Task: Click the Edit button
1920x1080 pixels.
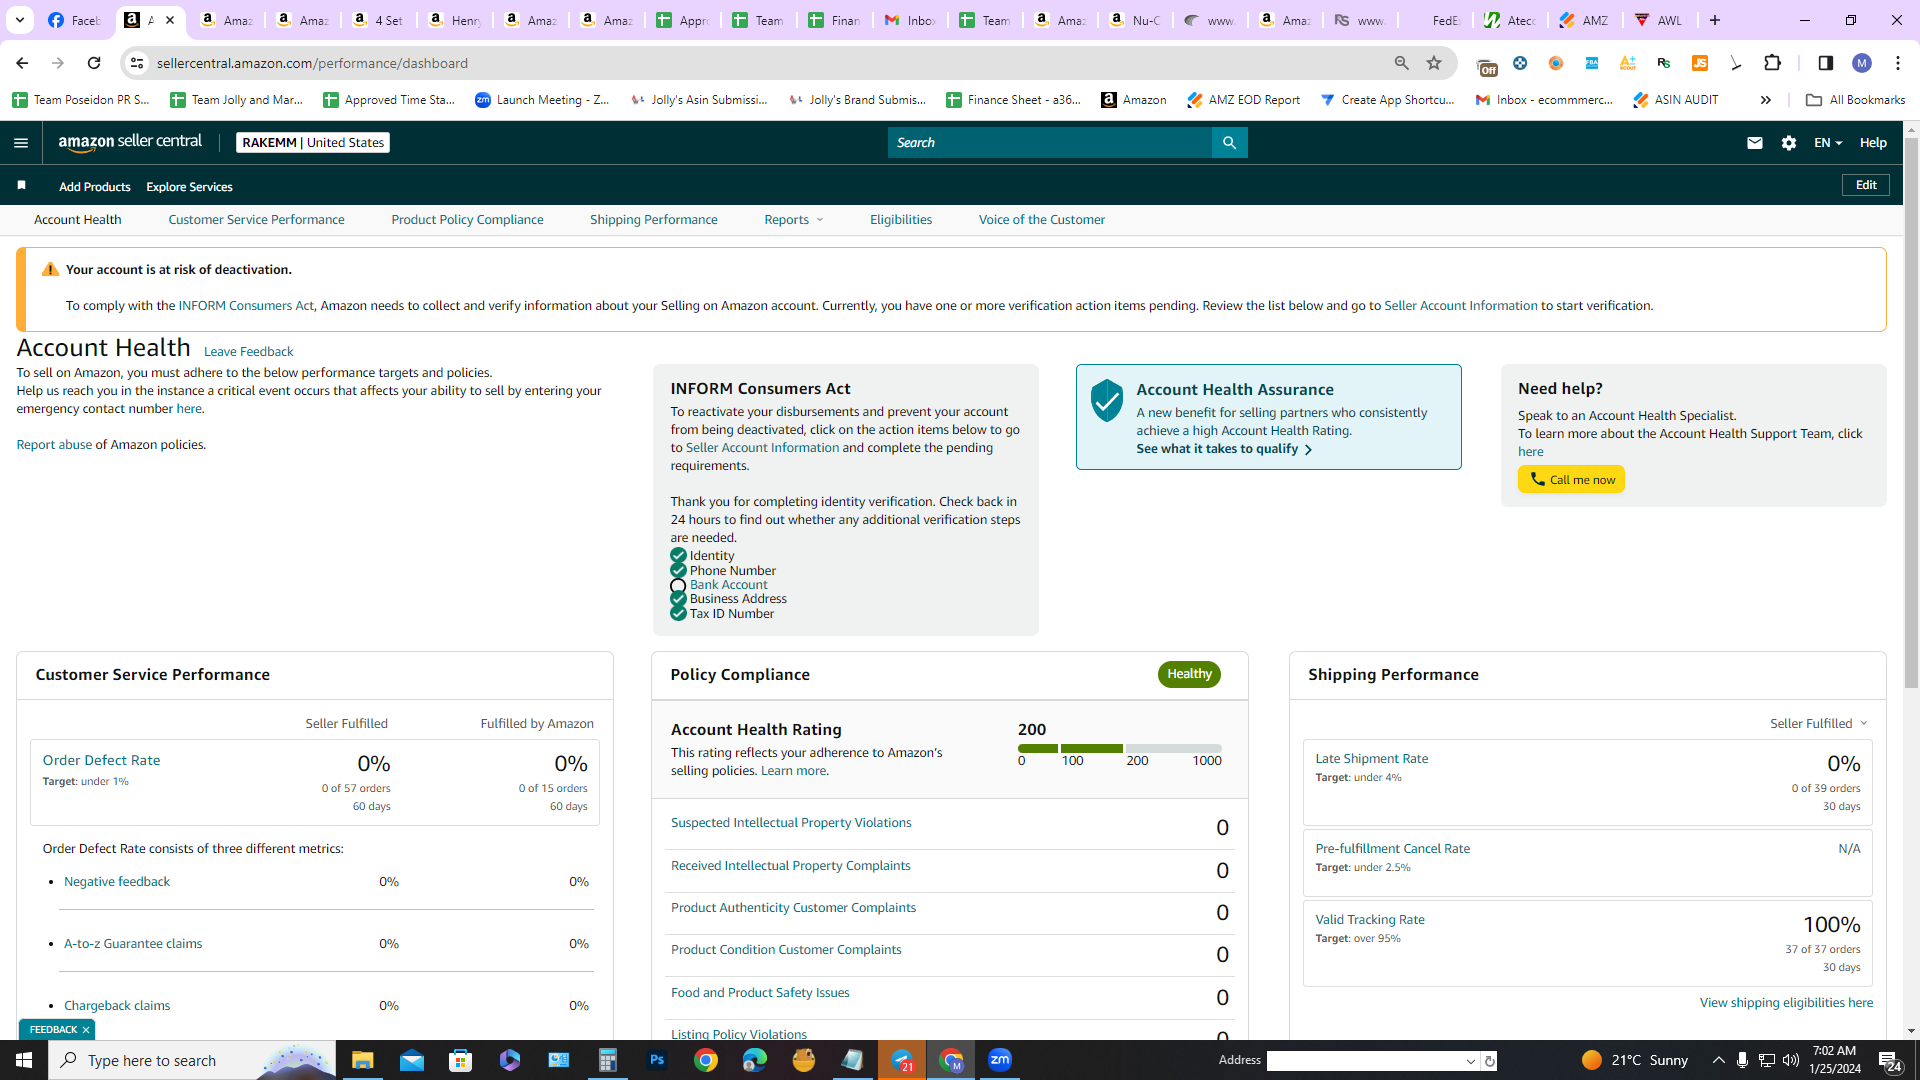Action: [x=1866, y=185]
